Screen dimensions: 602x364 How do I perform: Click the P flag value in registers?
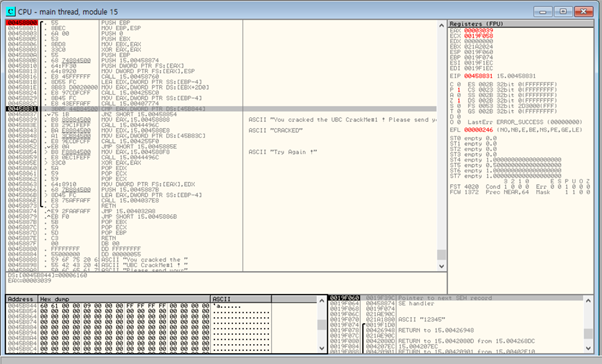point(458,89)
